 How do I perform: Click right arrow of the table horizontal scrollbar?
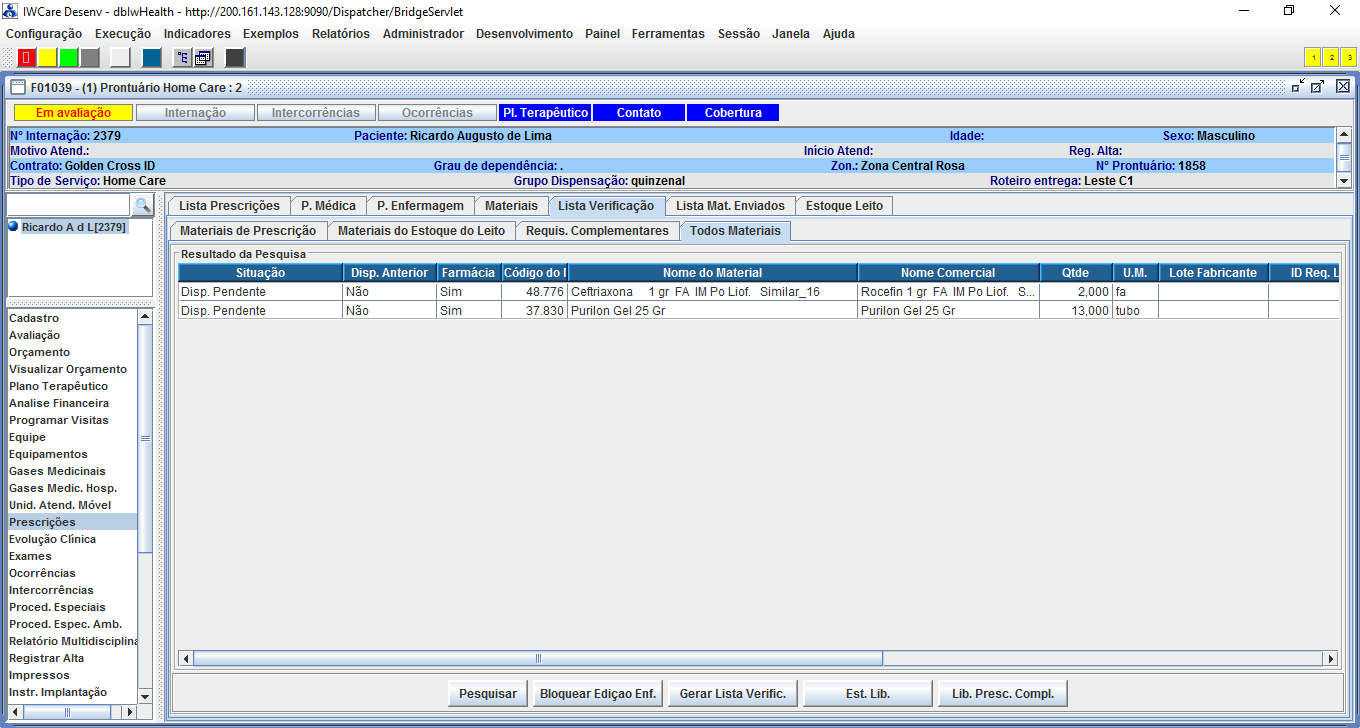point(1329,658)
